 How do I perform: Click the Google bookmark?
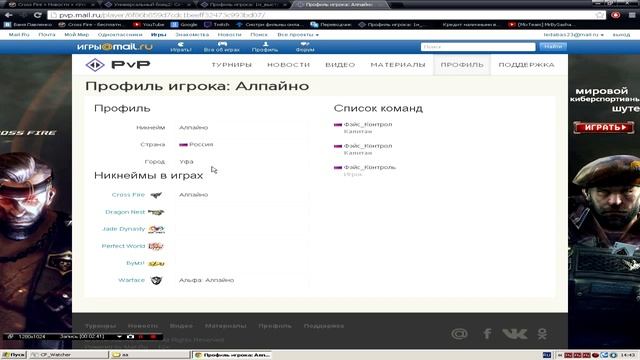pyautogui.click(x=184, y=24)
